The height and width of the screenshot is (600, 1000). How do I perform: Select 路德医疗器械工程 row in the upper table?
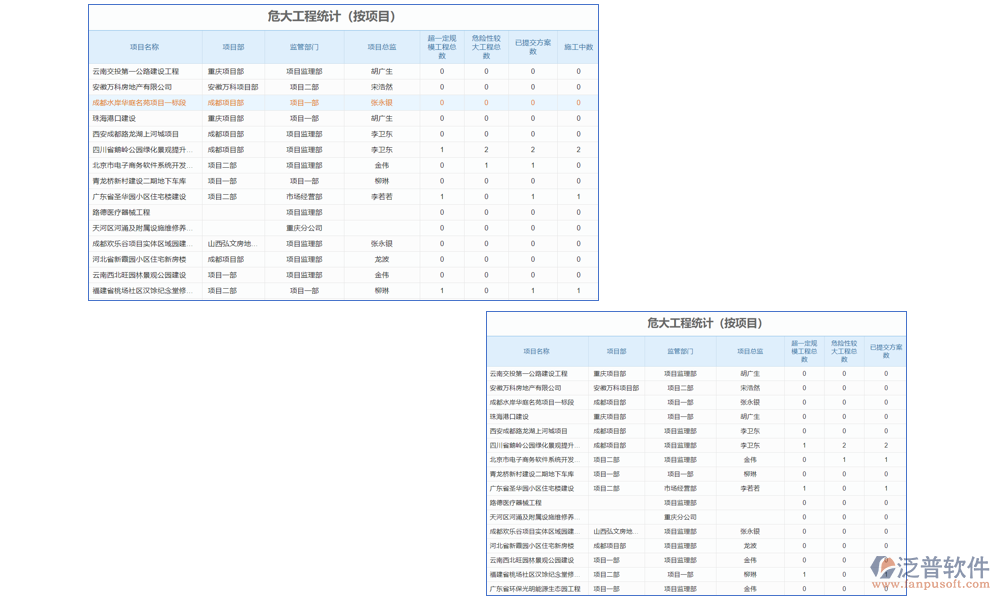(x=121, y=212)
